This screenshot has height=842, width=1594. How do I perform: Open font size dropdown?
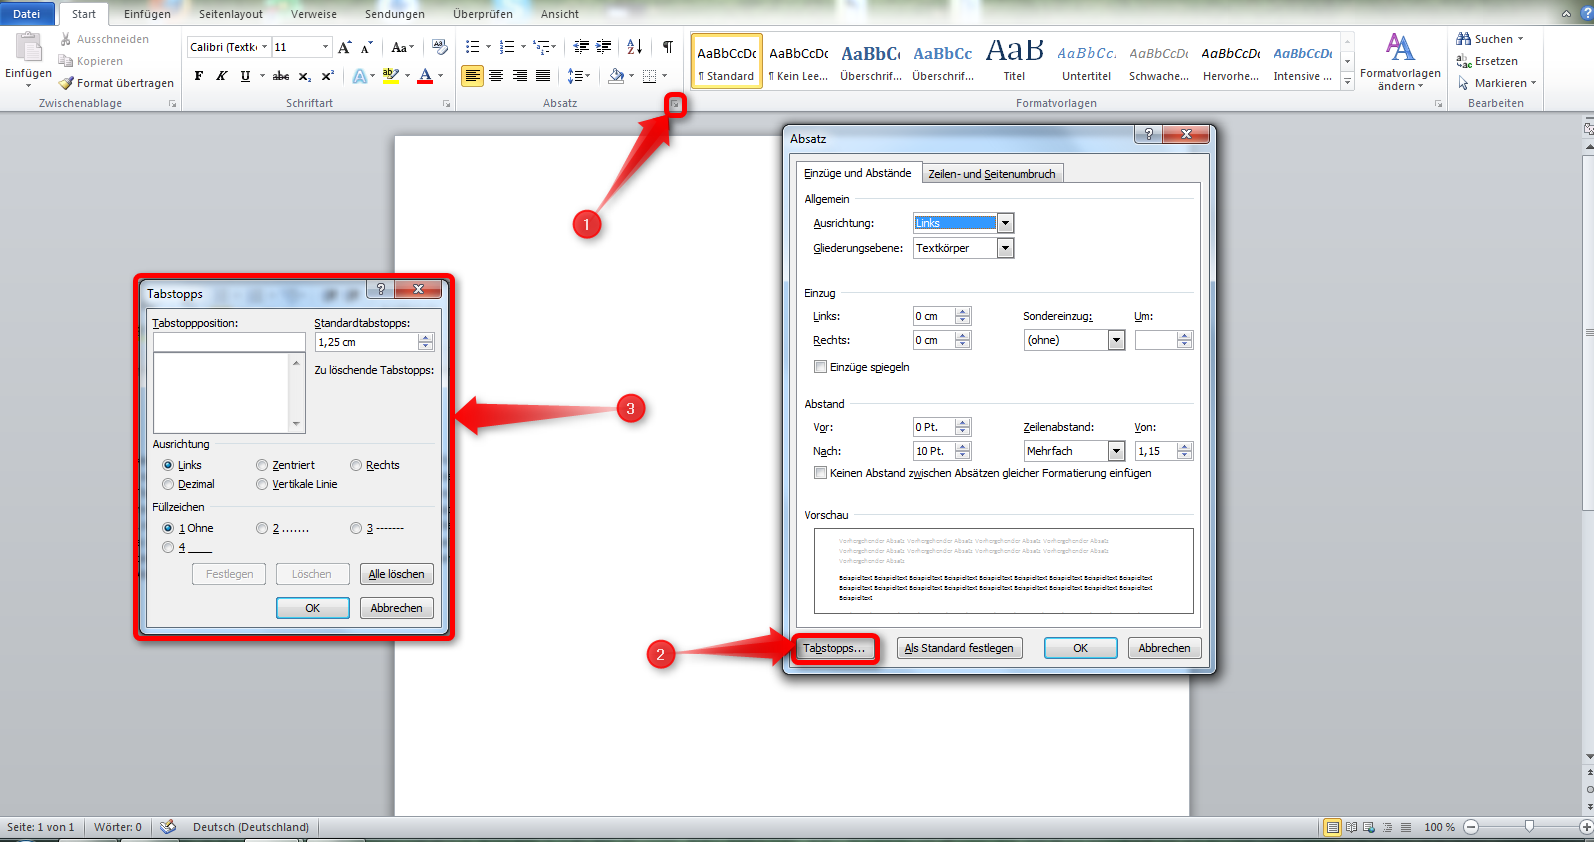coord(325,47)
